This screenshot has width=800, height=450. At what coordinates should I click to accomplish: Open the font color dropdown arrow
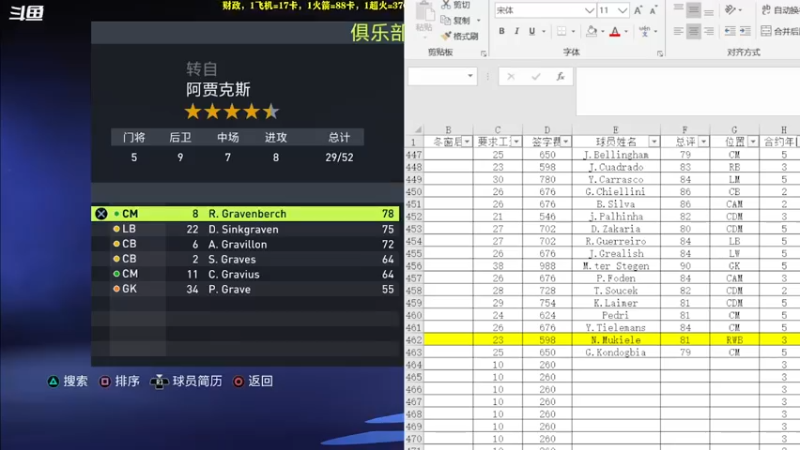click(626, 32)
